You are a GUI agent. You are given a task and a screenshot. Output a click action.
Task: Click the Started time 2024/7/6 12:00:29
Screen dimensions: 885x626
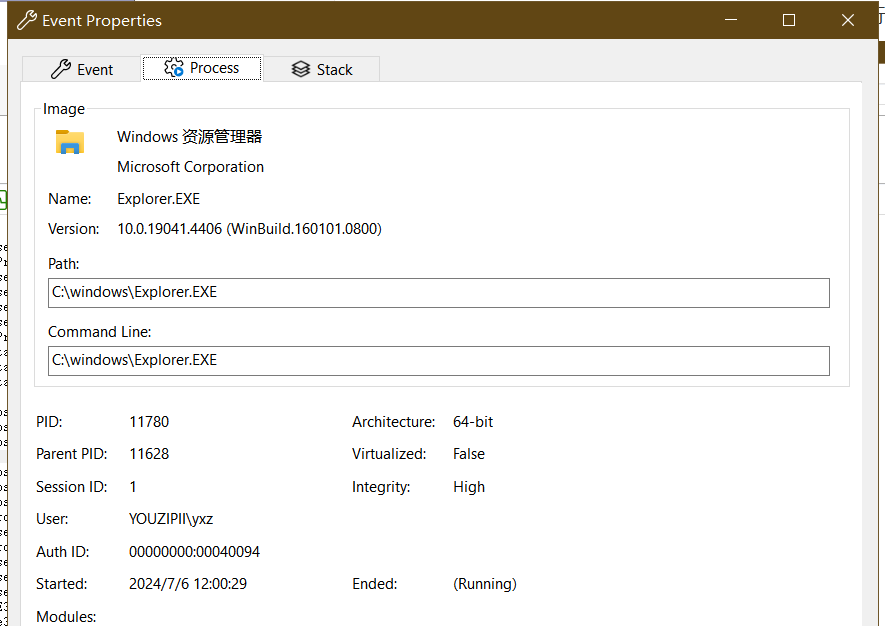coord(188,584)
